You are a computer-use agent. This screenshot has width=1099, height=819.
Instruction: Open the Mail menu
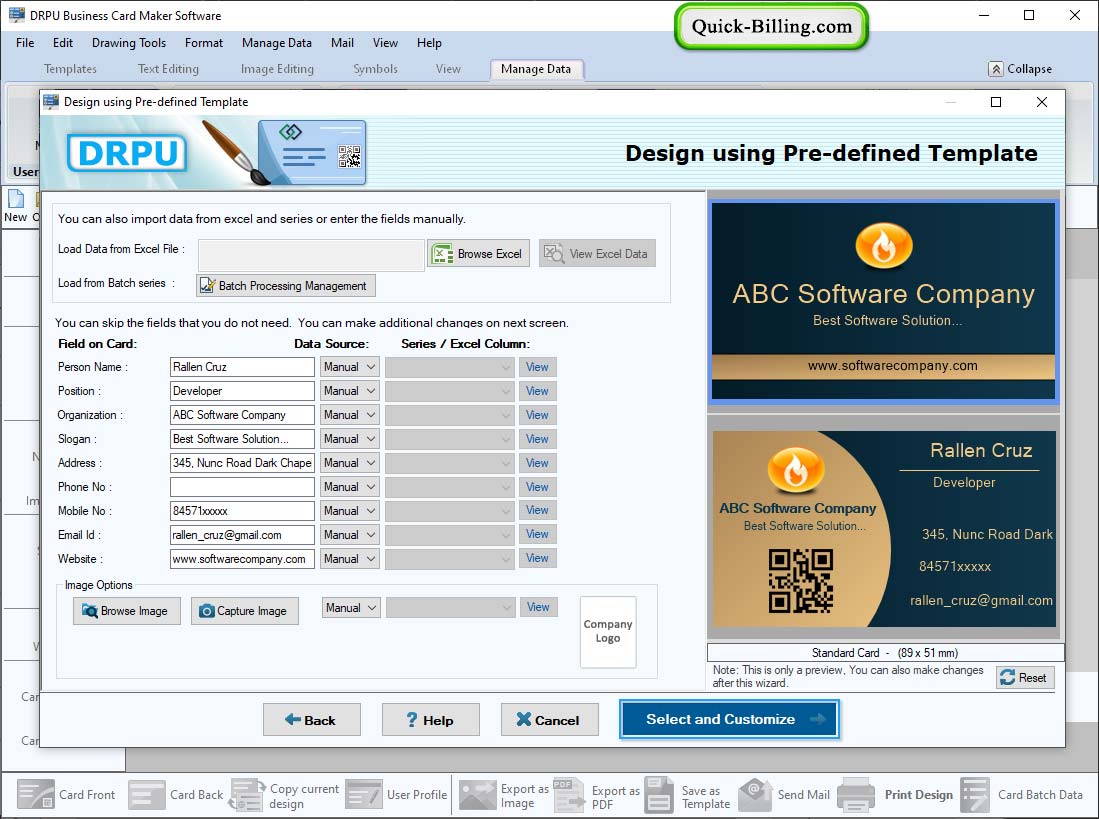342,43
